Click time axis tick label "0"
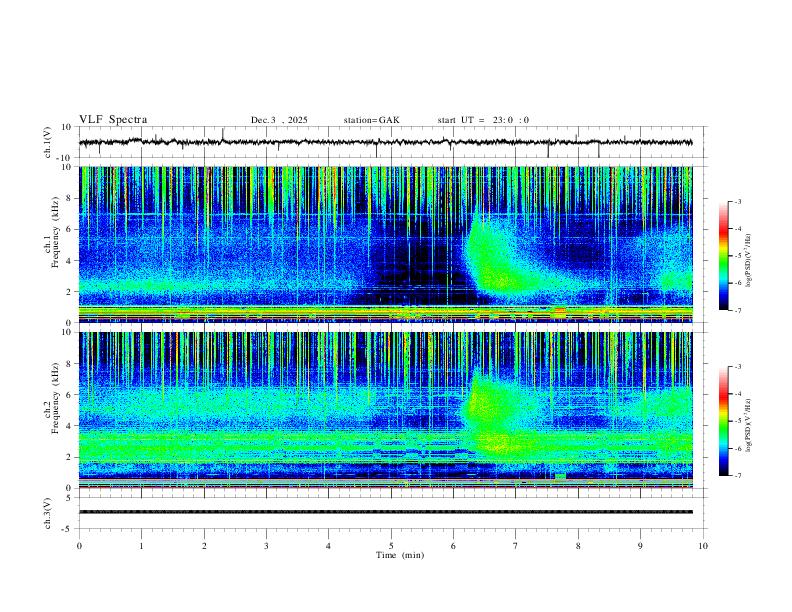The image size is (792, 612). 79,546
